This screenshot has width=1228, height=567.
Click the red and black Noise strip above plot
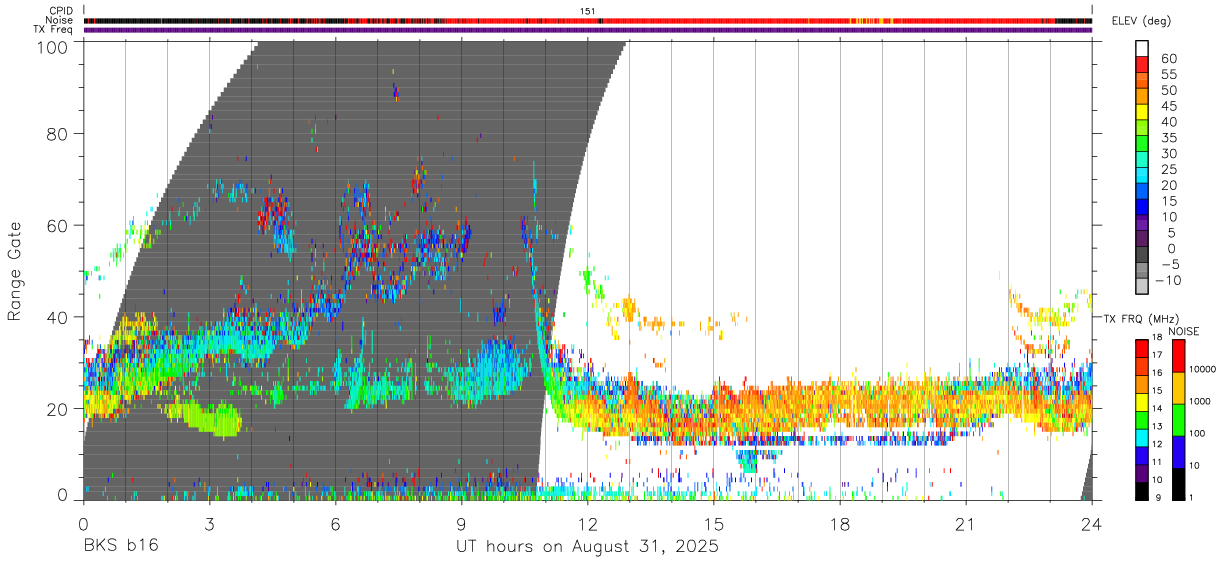click(587, 20)
